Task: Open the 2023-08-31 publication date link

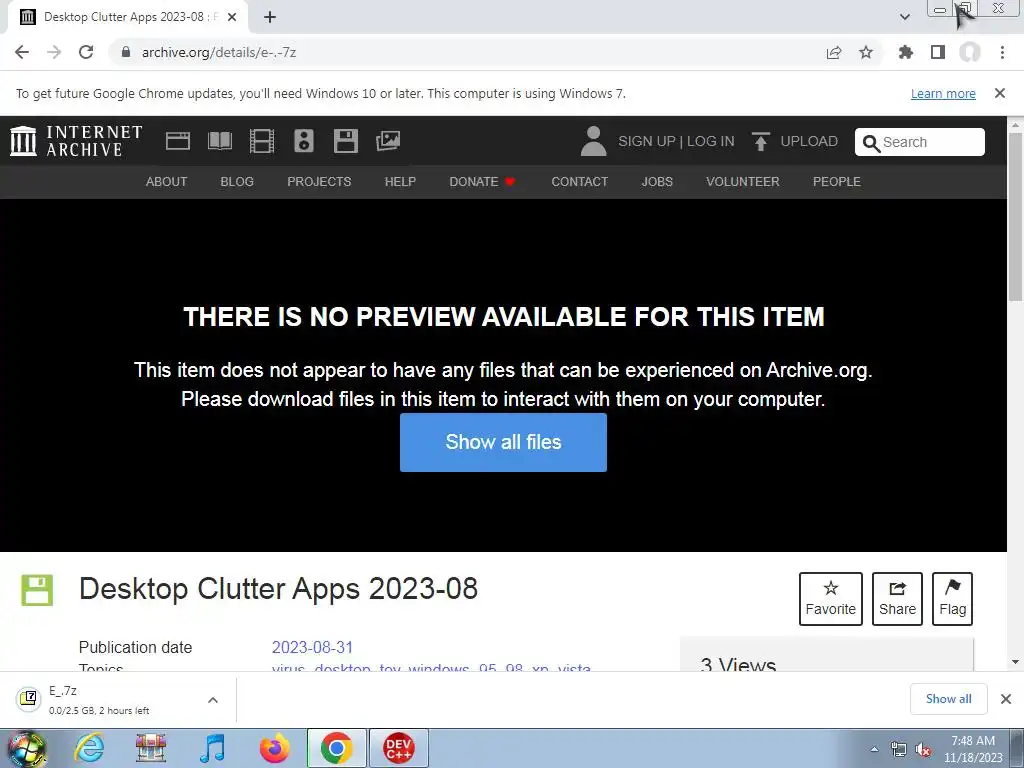Action: 312,647
